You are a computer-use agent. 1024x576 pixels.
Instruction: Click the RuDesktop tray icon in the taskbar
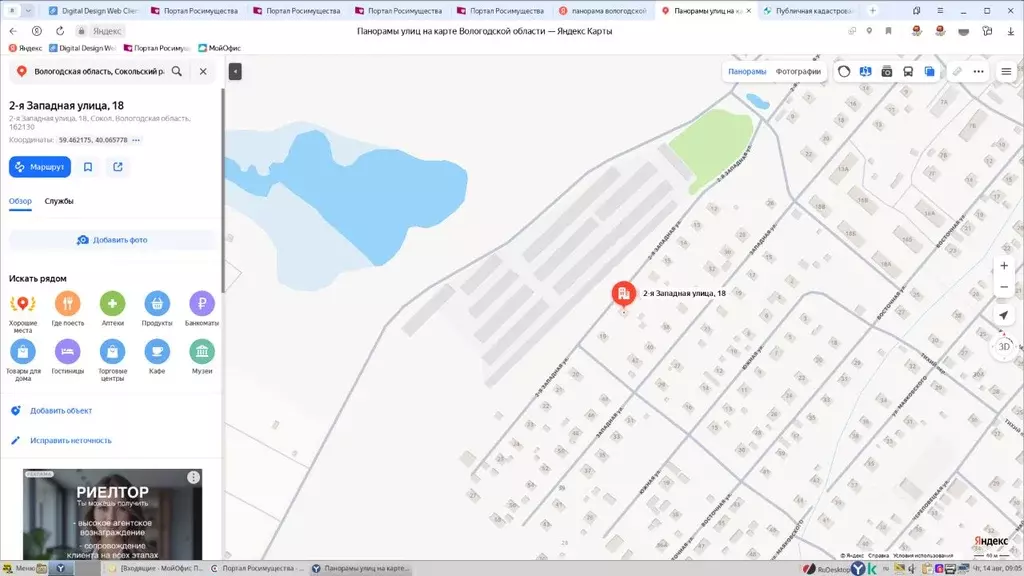(826, 569)
